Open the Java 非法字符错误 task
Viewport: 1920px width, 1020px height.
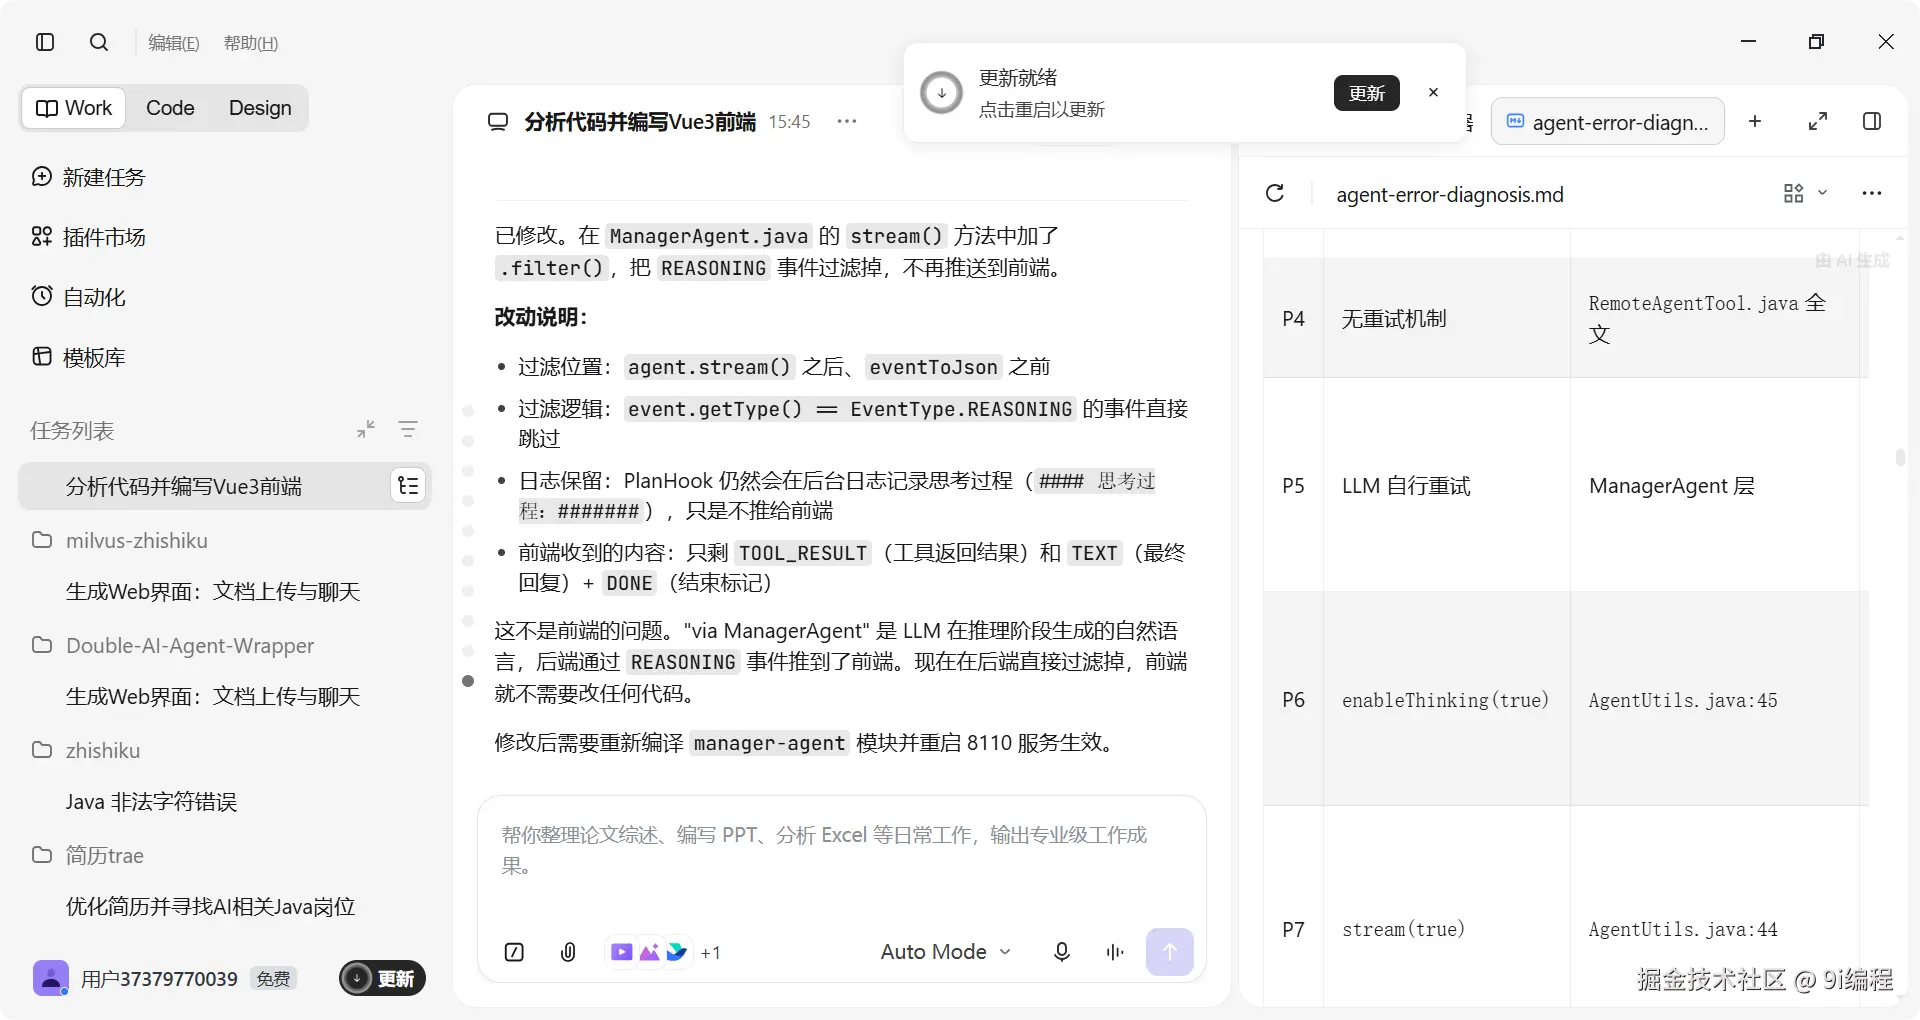coord(151,801)
